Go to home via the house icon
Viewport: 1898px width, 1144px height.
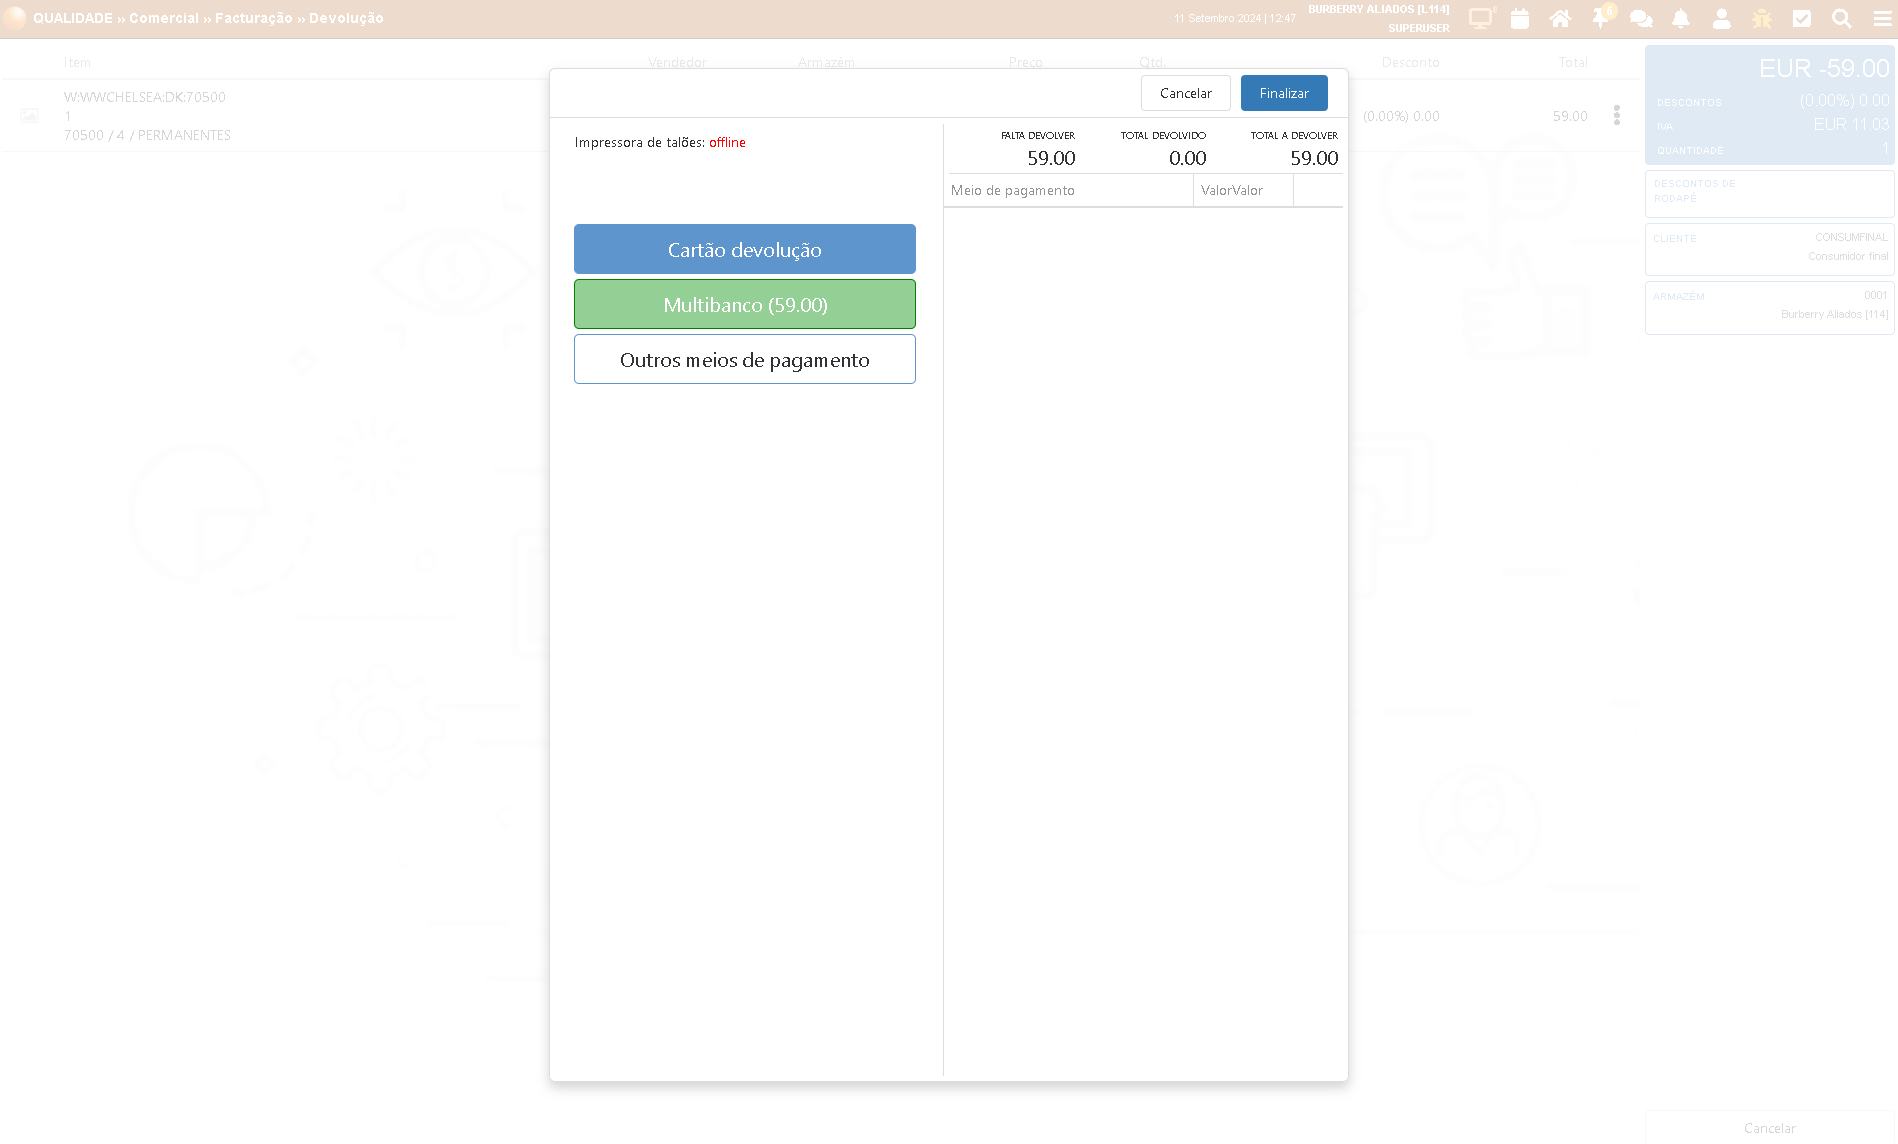pos(1560,18)
